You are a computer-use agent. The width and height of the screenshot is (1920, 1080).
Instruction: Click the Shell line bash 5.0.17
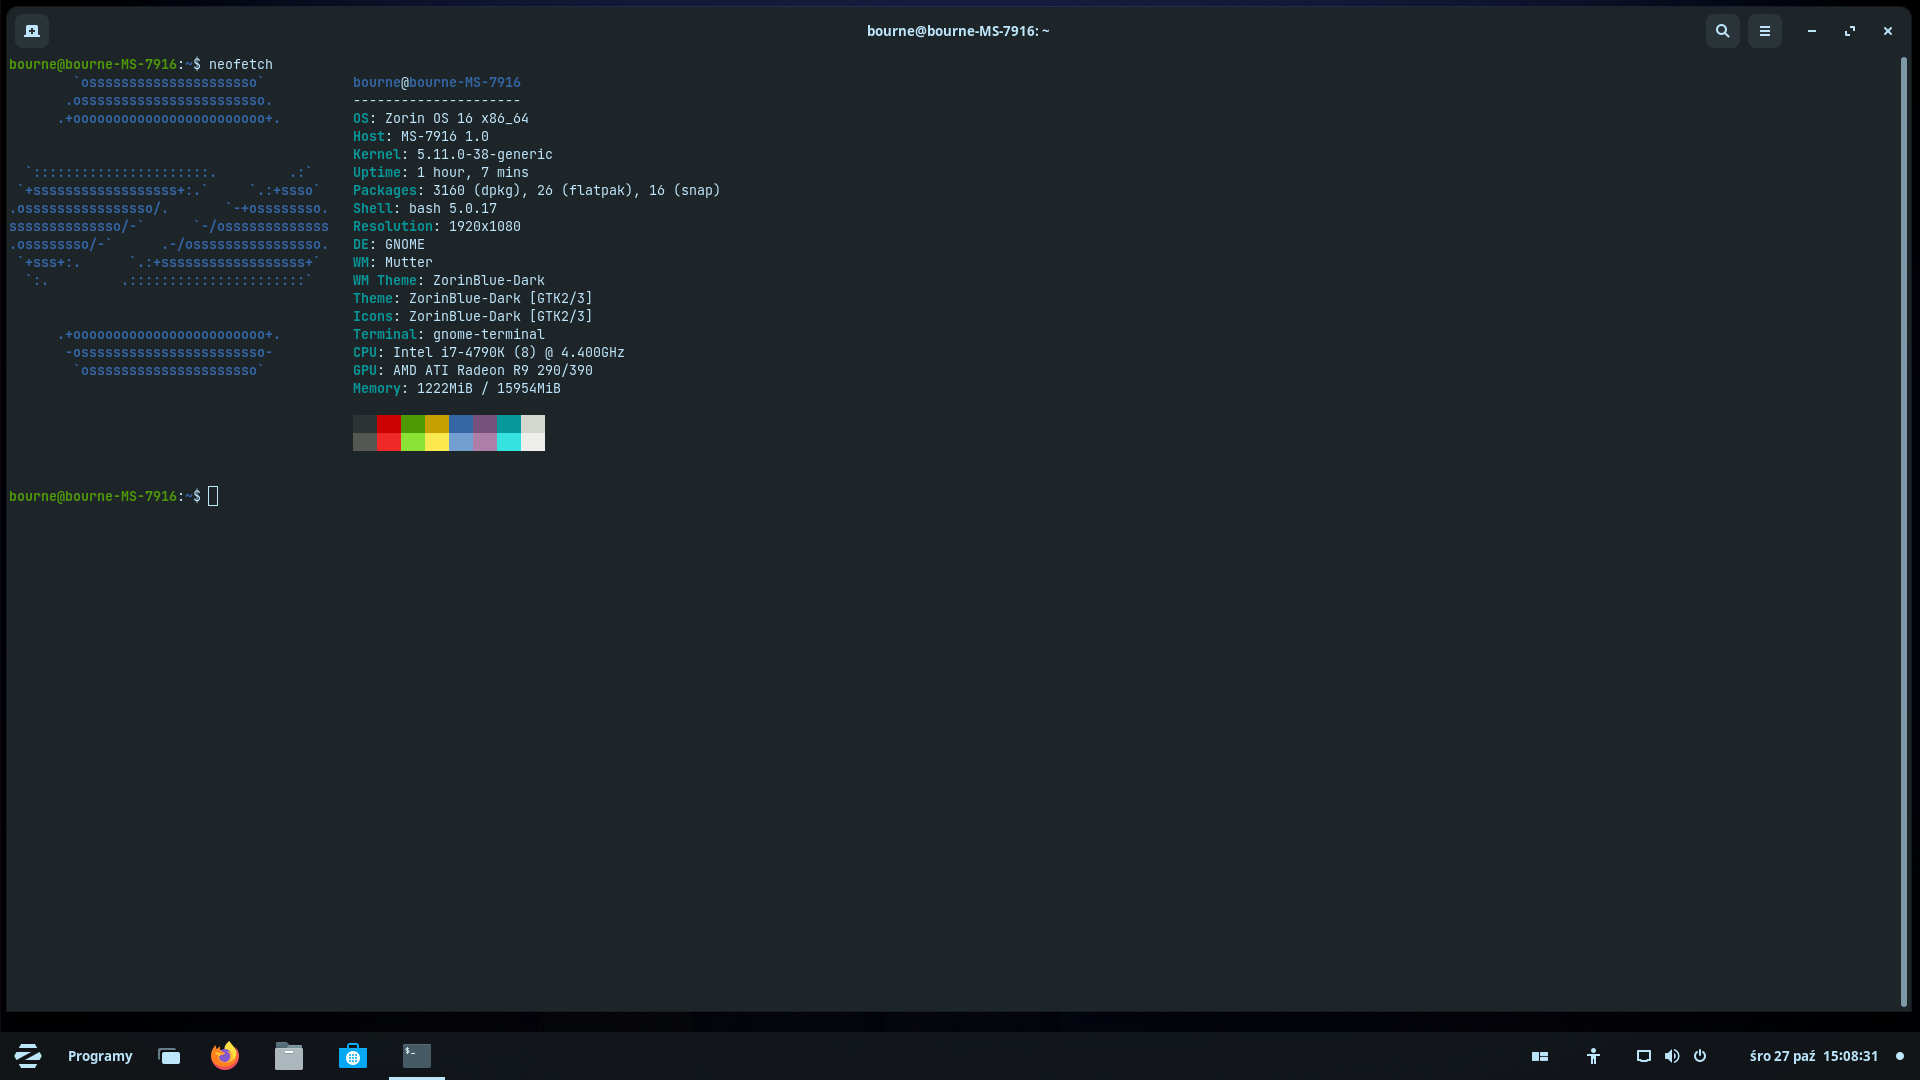coord(425,208)
